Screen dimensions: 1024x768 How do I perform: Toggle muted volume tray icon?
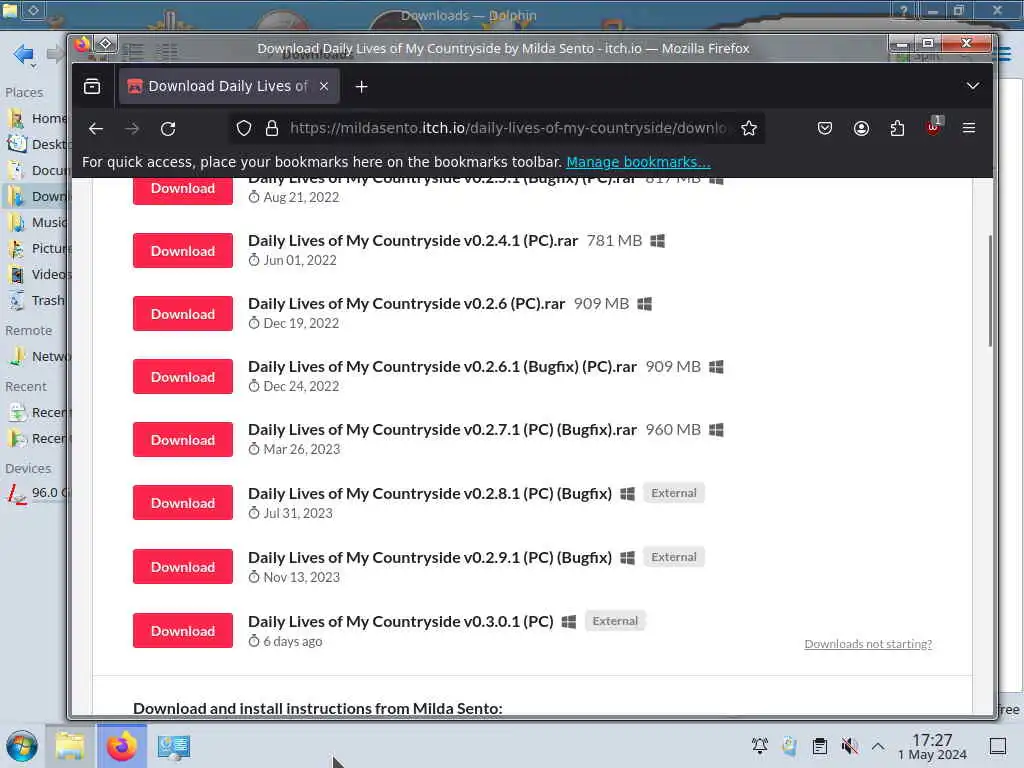[850, 746]
